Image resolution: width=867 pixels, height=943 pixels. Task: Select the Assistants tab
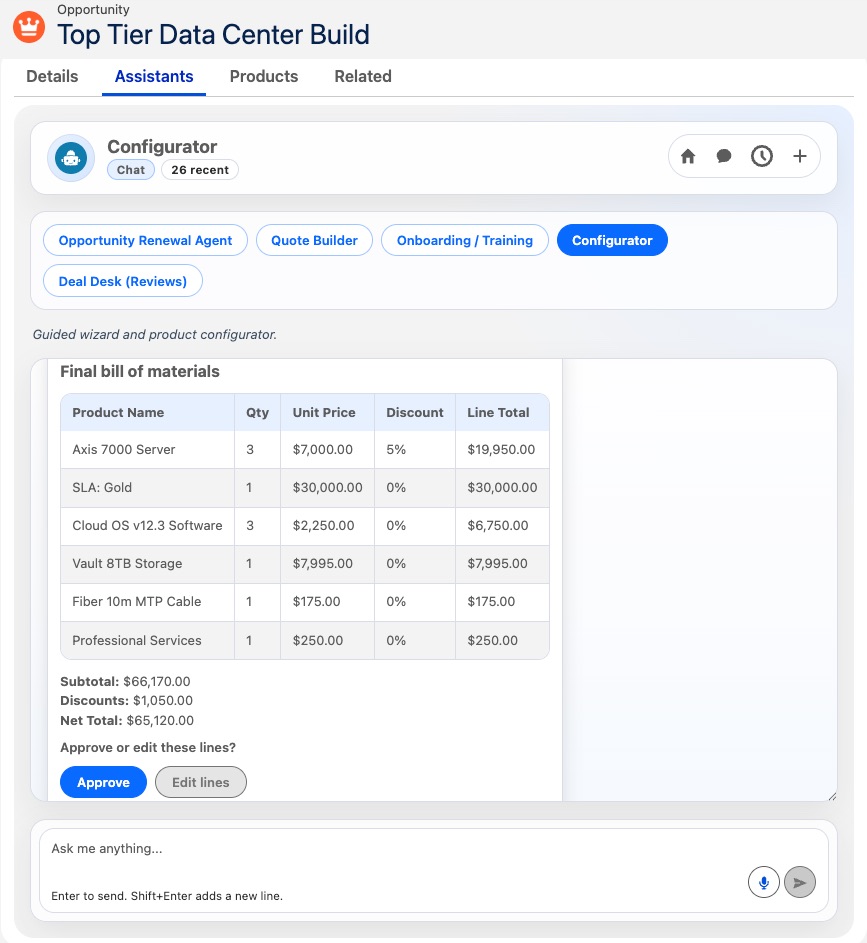tap(154, 76)
